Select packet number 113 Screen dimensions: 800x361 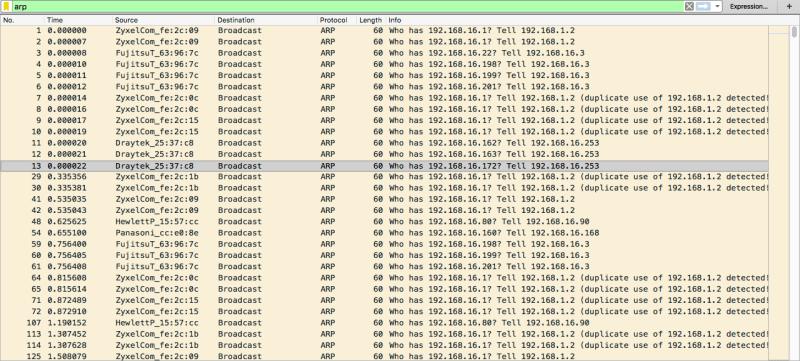tap(384, 334)
